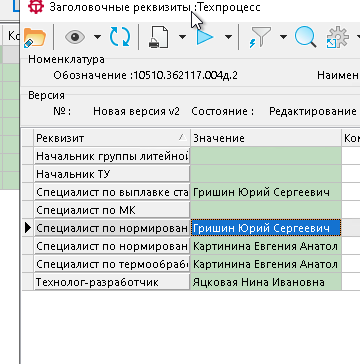Click Гришин value in выплавке стали row

(266, 192)
